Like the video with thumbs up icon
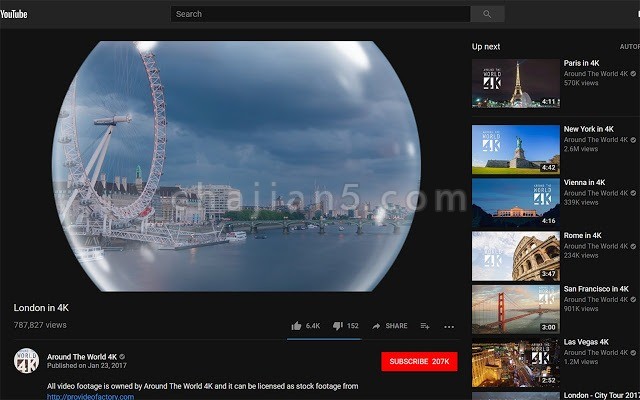Screen dimensions: 640x400 click(x=297, y=326)
